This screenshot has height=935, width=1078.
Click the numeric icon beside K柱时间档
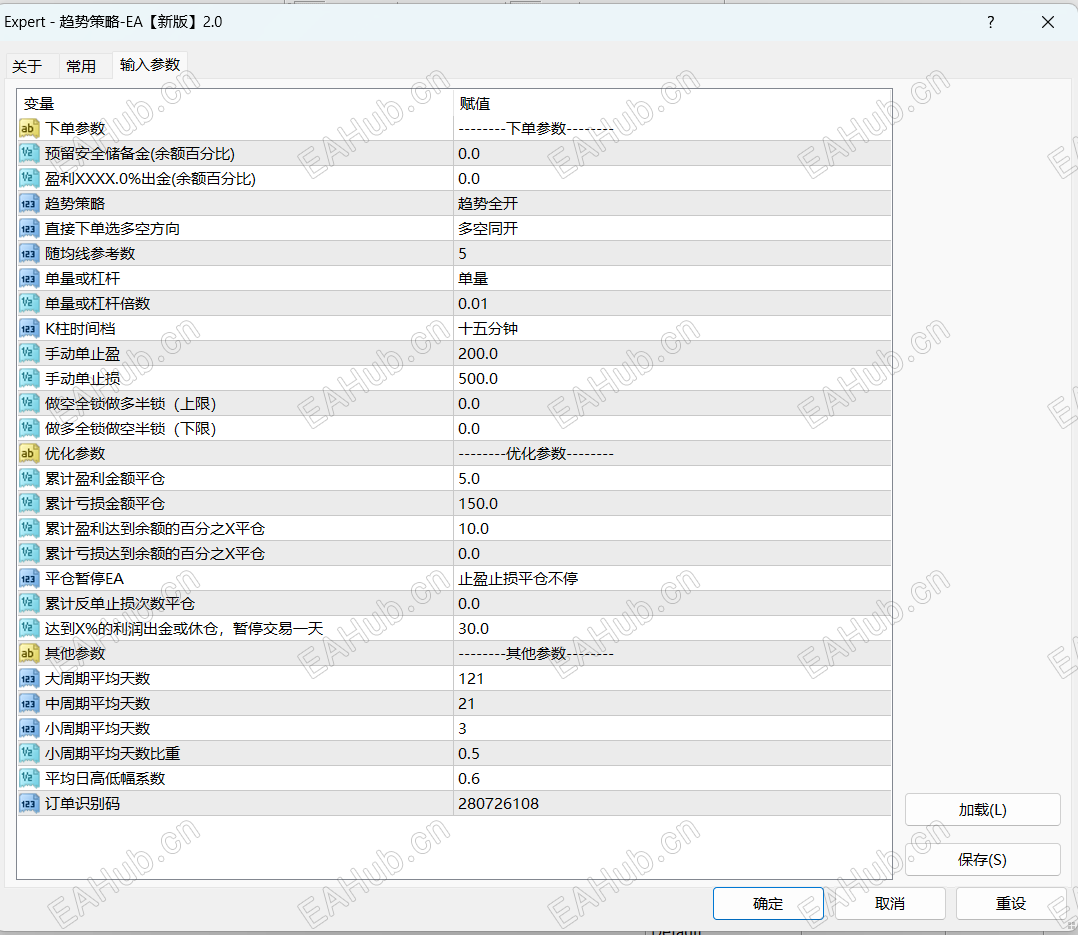28,328
